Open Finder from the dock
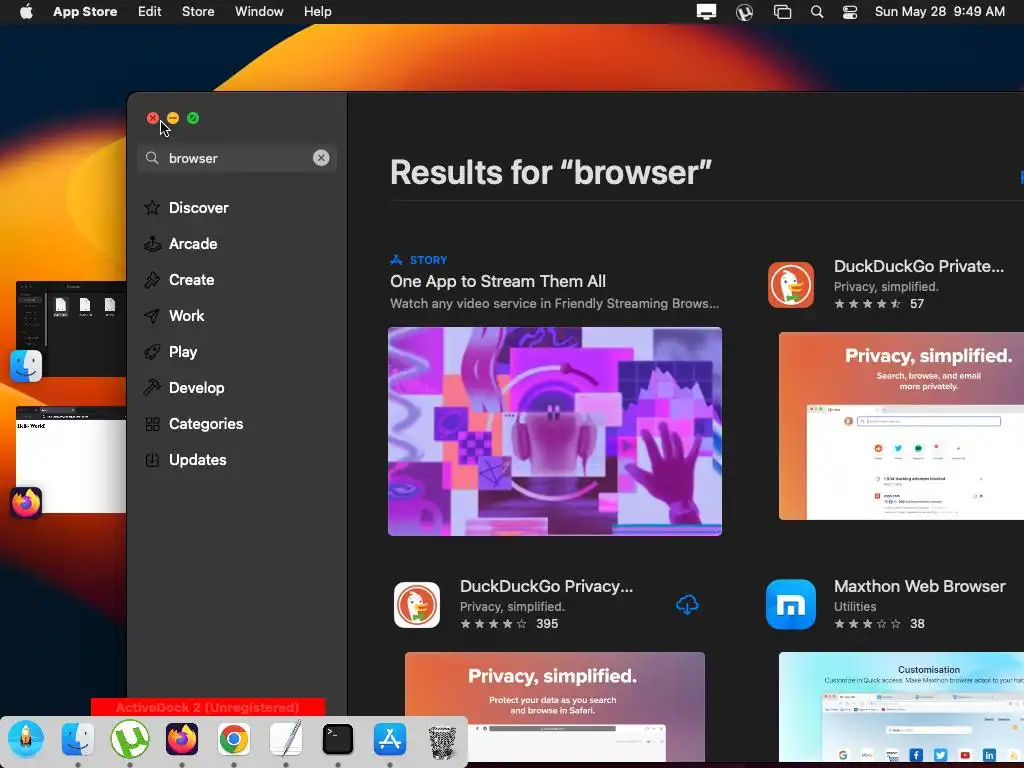Screen dimensions: 1024x768 click(78, 739)
